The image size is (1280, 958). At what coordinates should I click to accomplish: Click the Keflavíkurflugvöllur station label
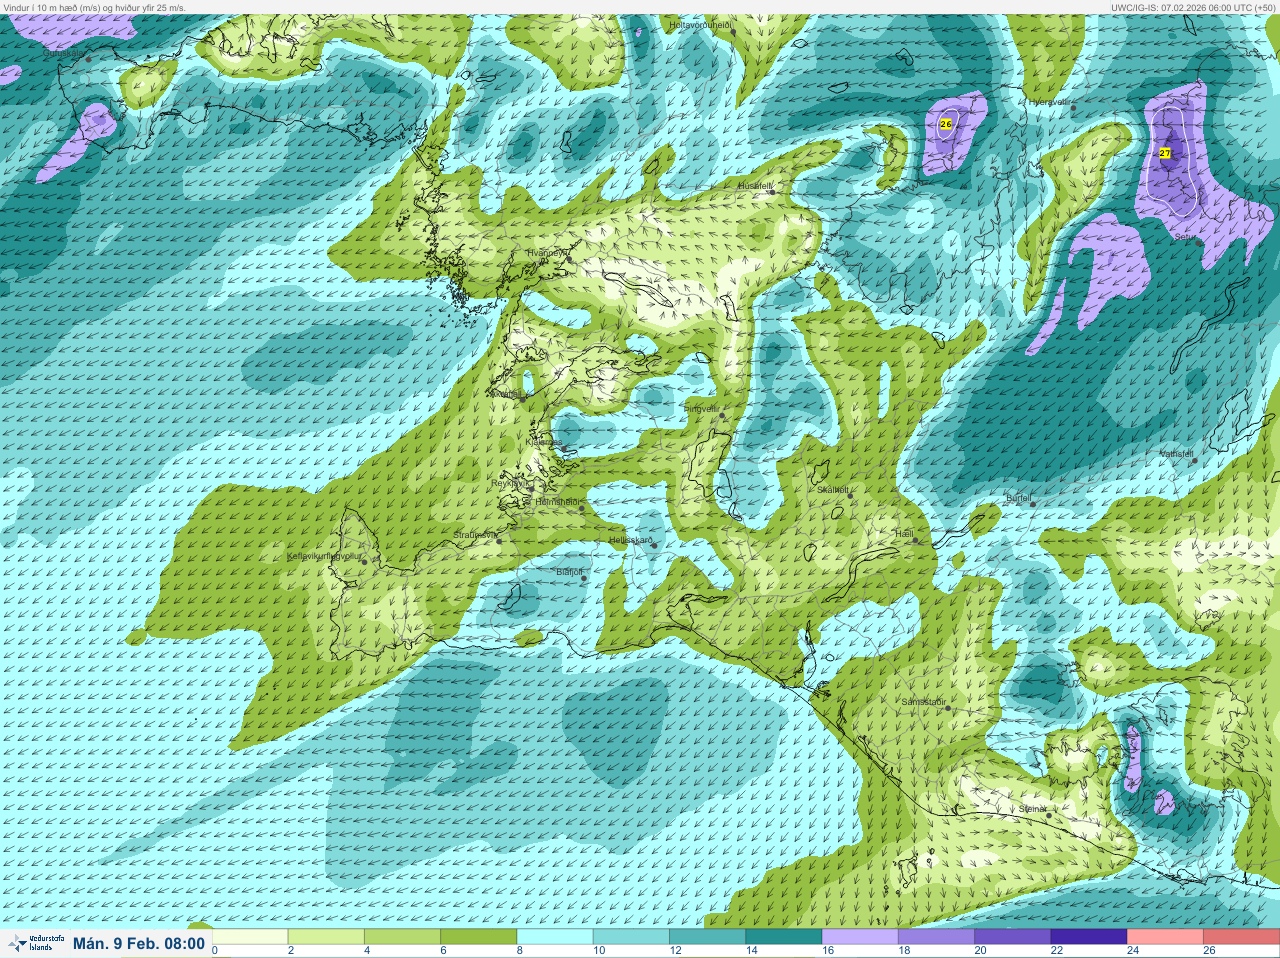323,555
